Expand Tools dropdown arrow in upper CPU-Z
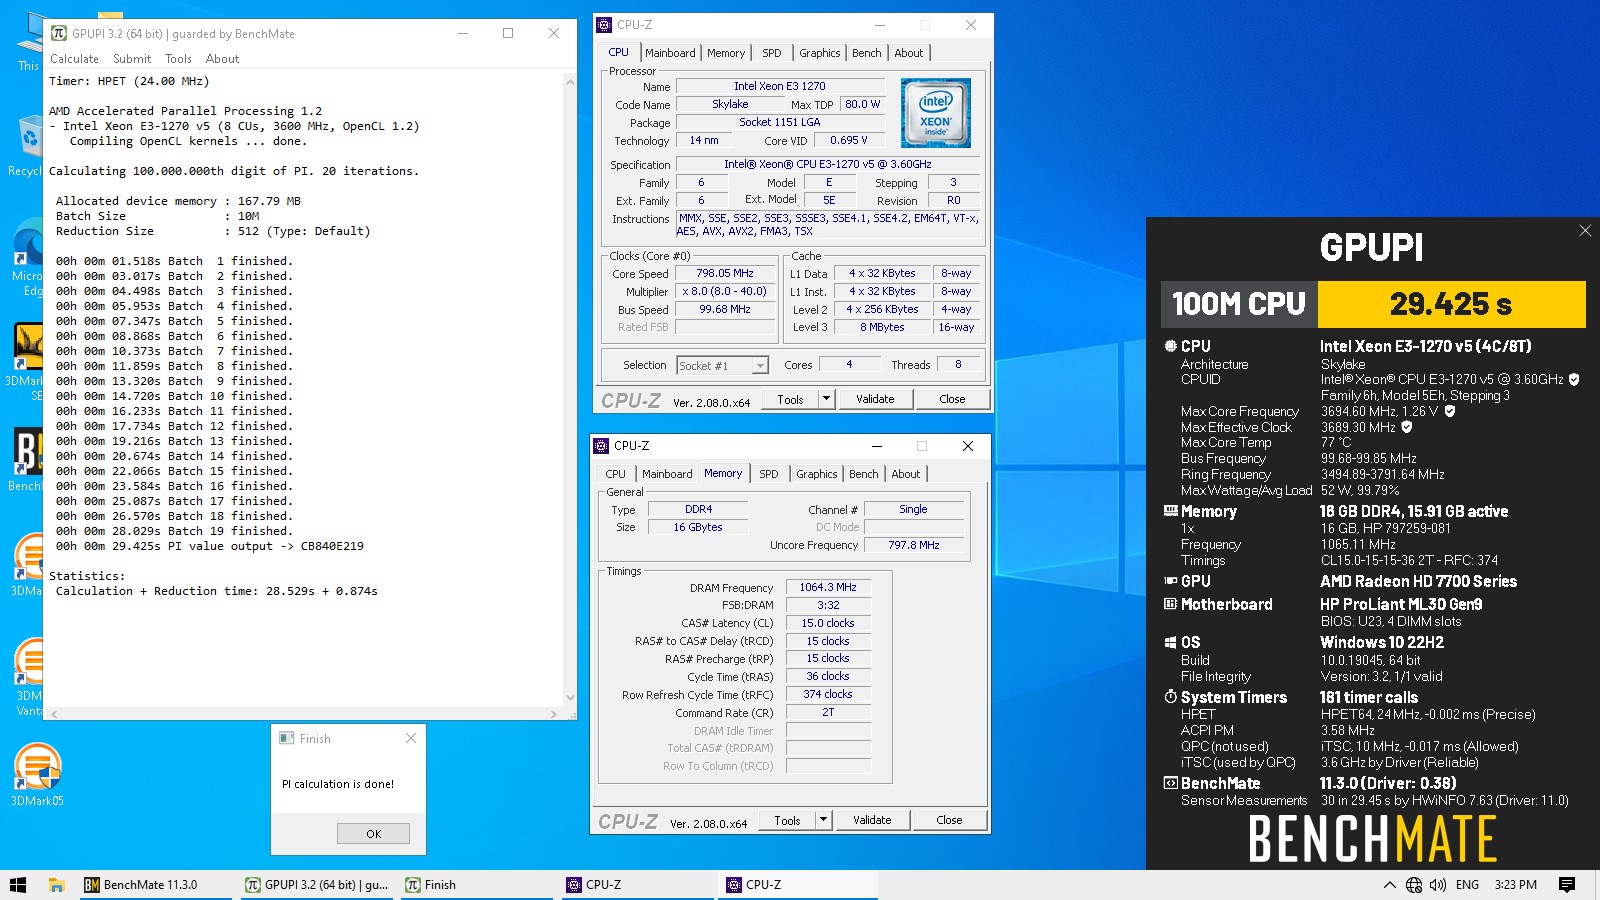The image size is (1600, 900). point(826,399)
